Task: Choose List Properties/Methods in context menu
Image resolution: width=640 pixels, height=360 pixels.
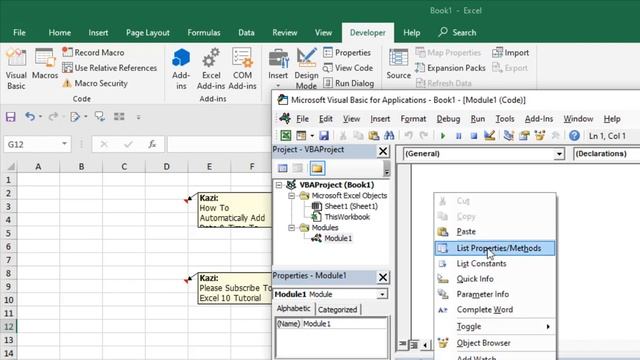Action: pos(495,248)
